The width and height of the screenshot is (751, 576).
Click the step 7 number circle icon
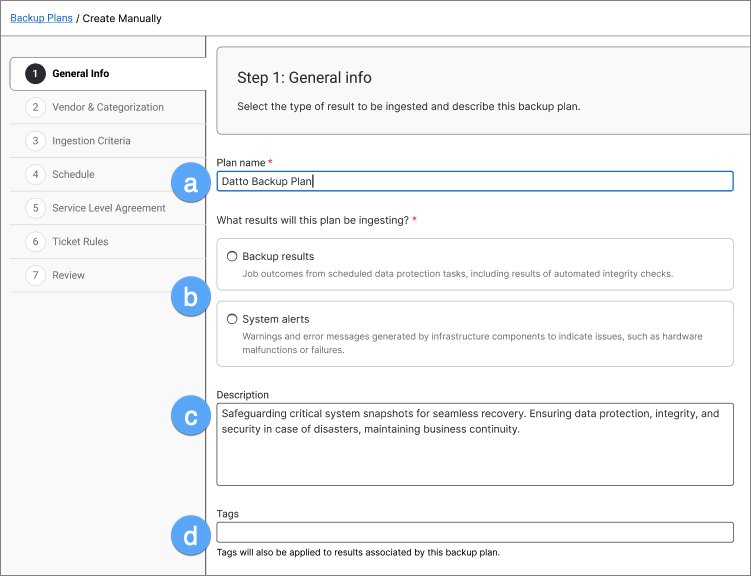click(x=36, y=275)
